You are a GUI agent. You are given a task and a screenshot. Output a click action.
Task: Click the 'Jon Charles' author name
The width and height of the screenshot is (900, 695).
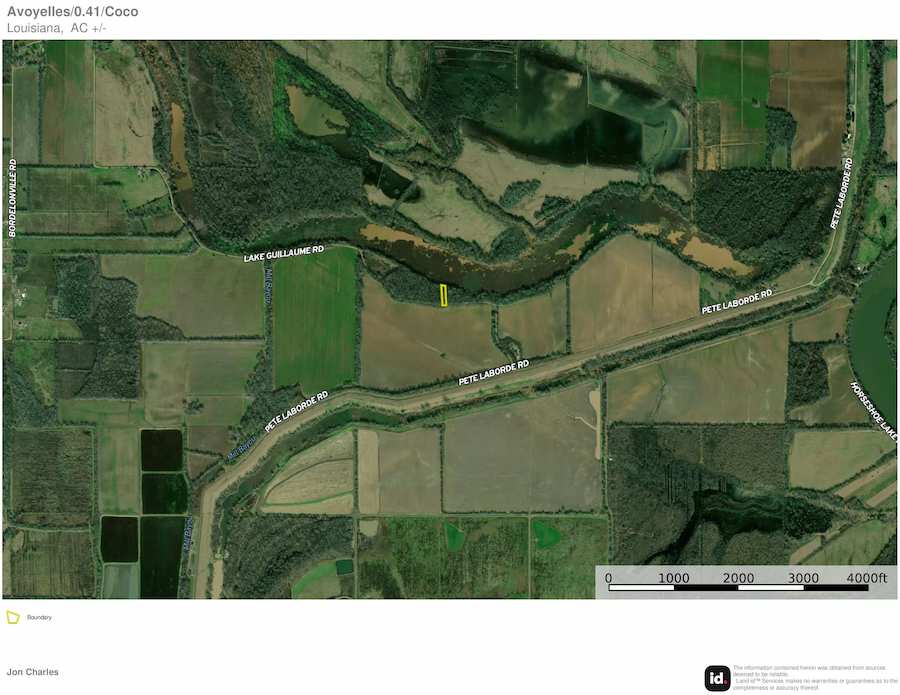tap(33, 672)
